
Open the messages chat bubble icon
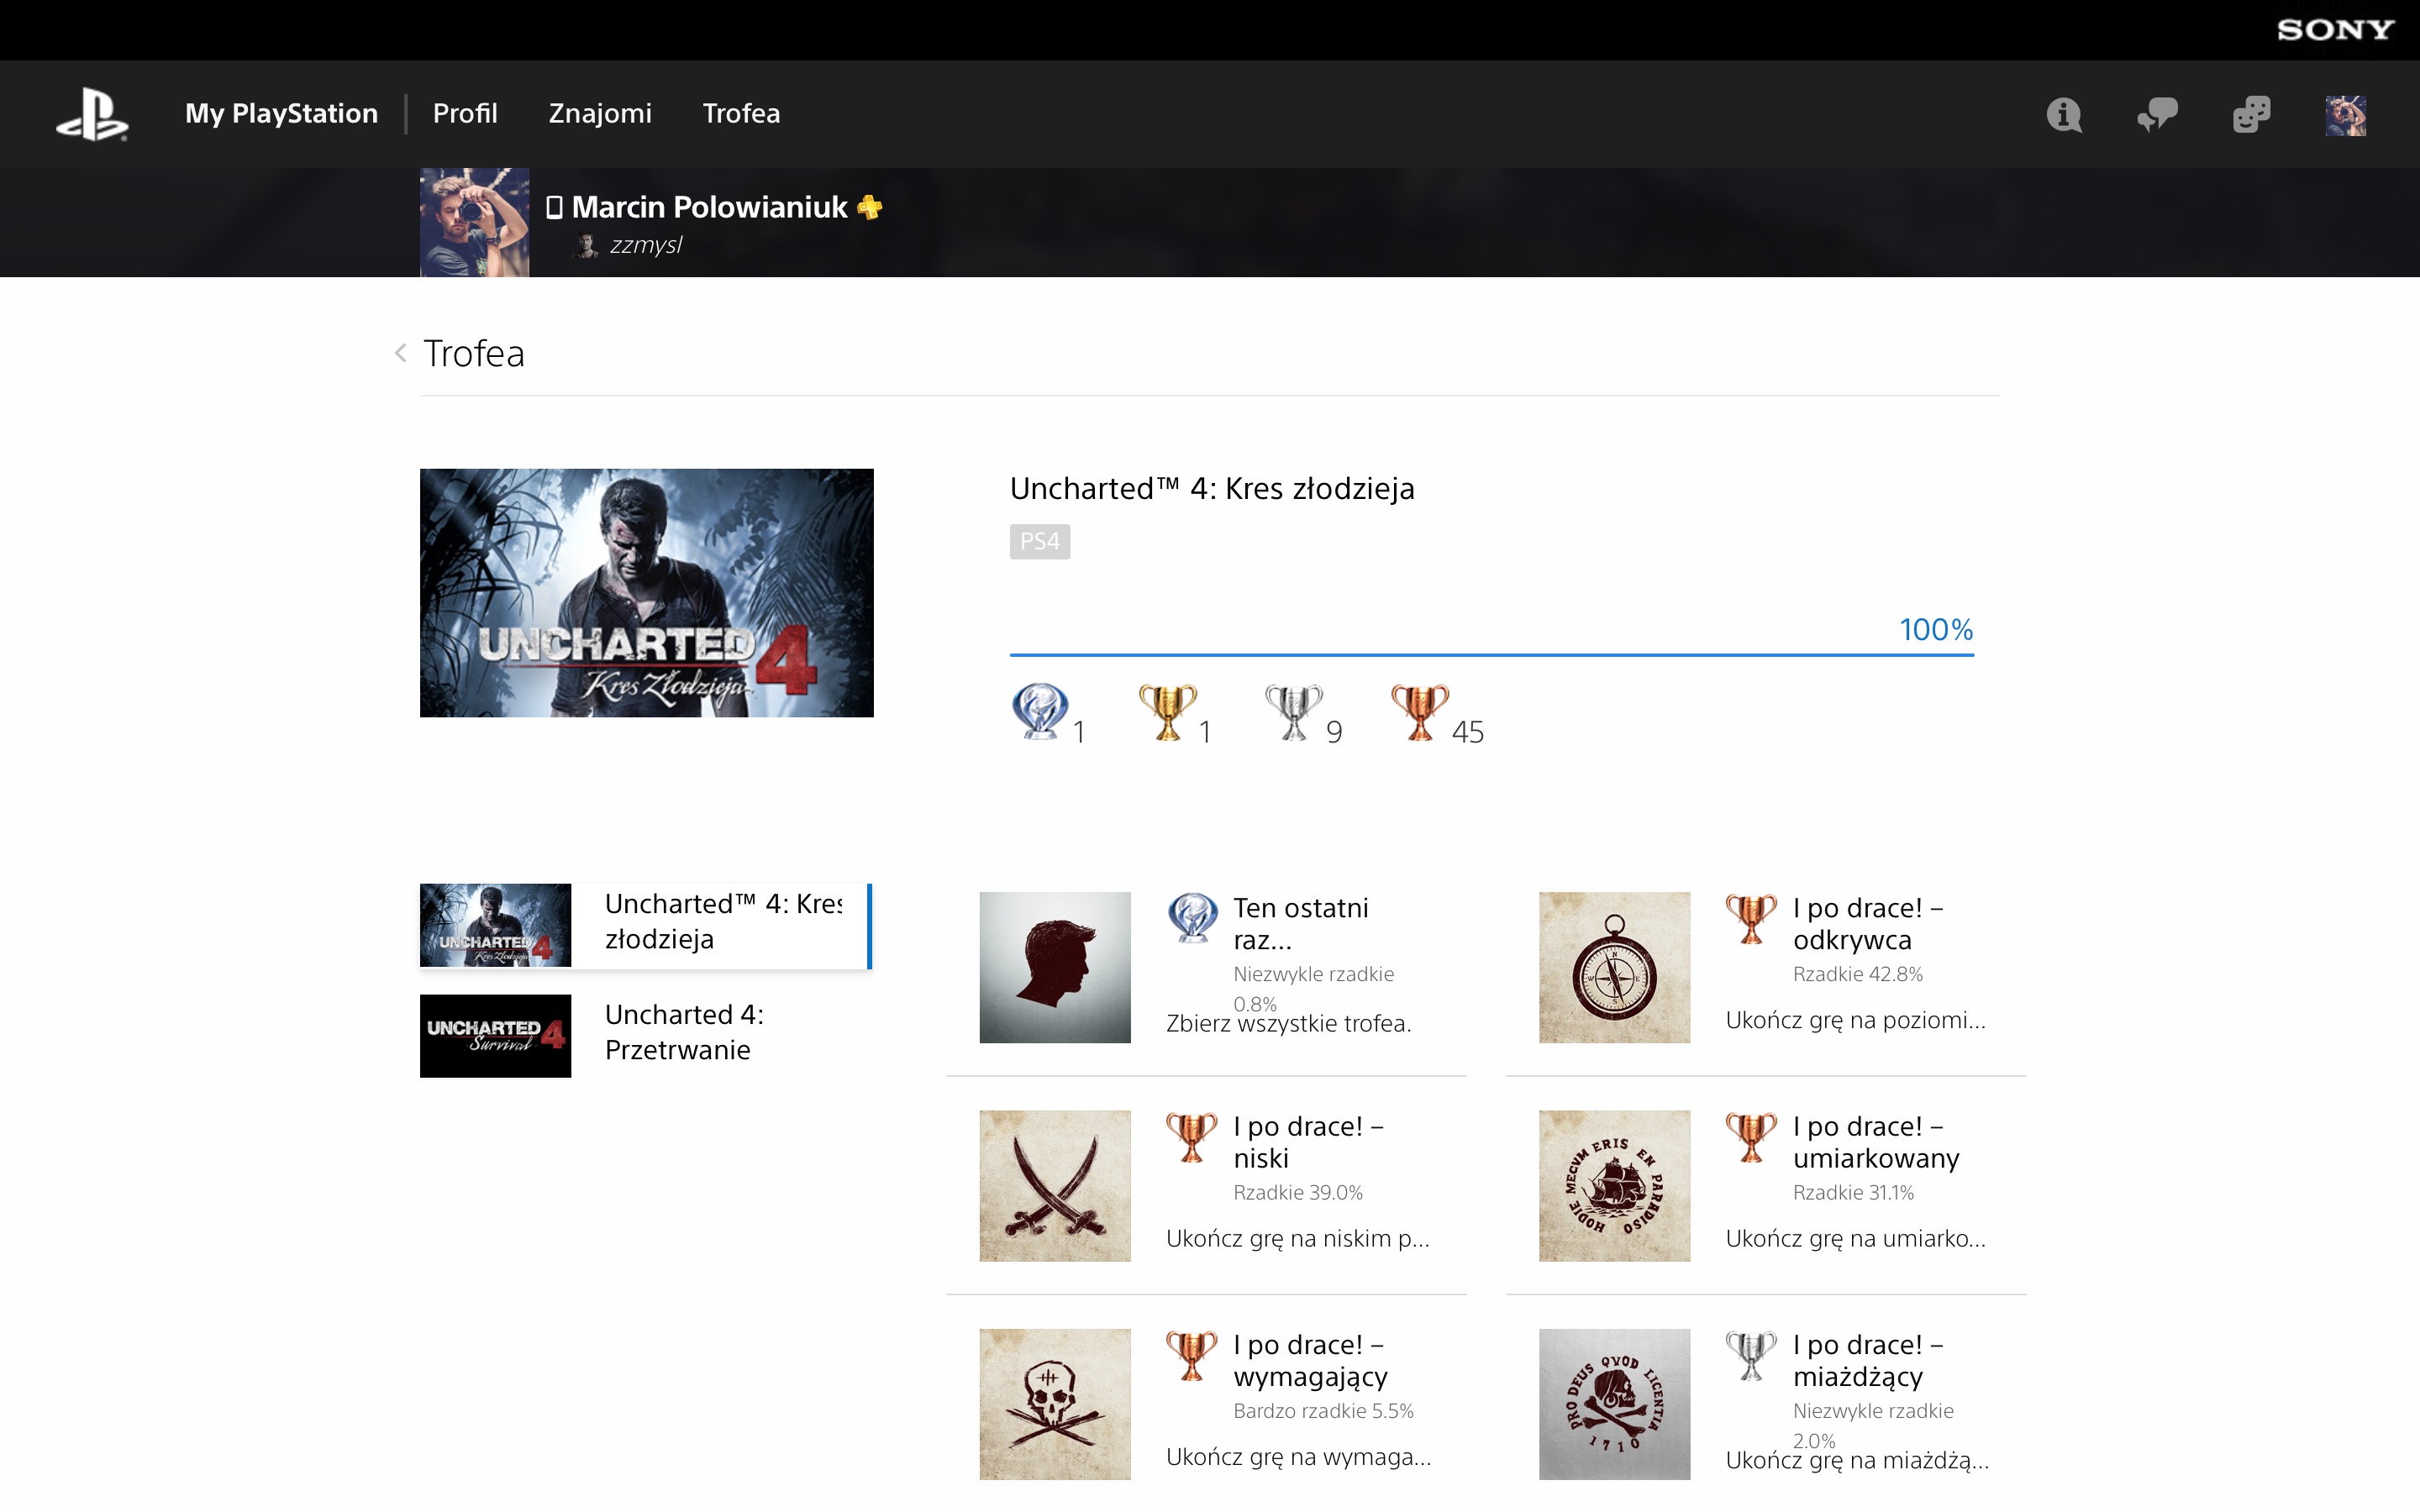(2157, 115)
